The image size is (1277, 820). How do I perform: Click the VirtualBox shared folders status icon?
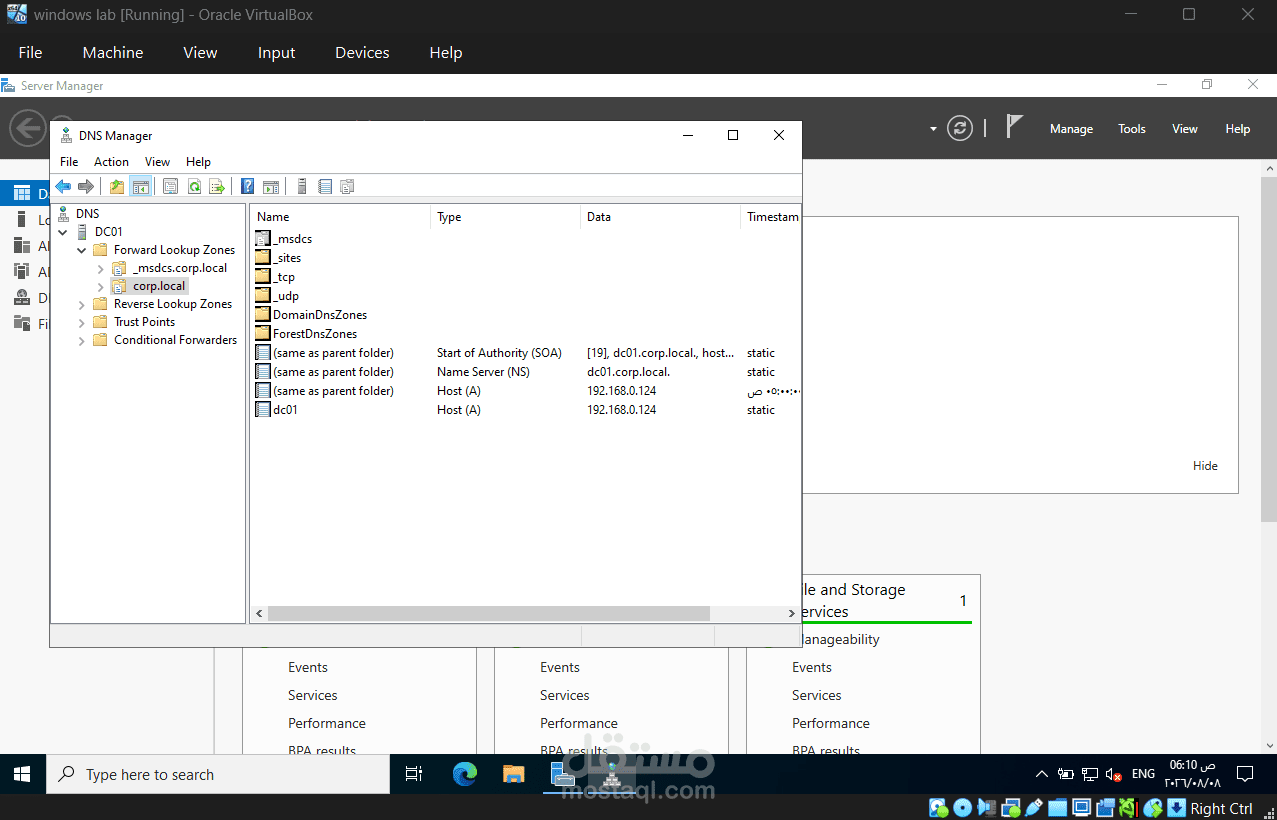pos(1058,808)
